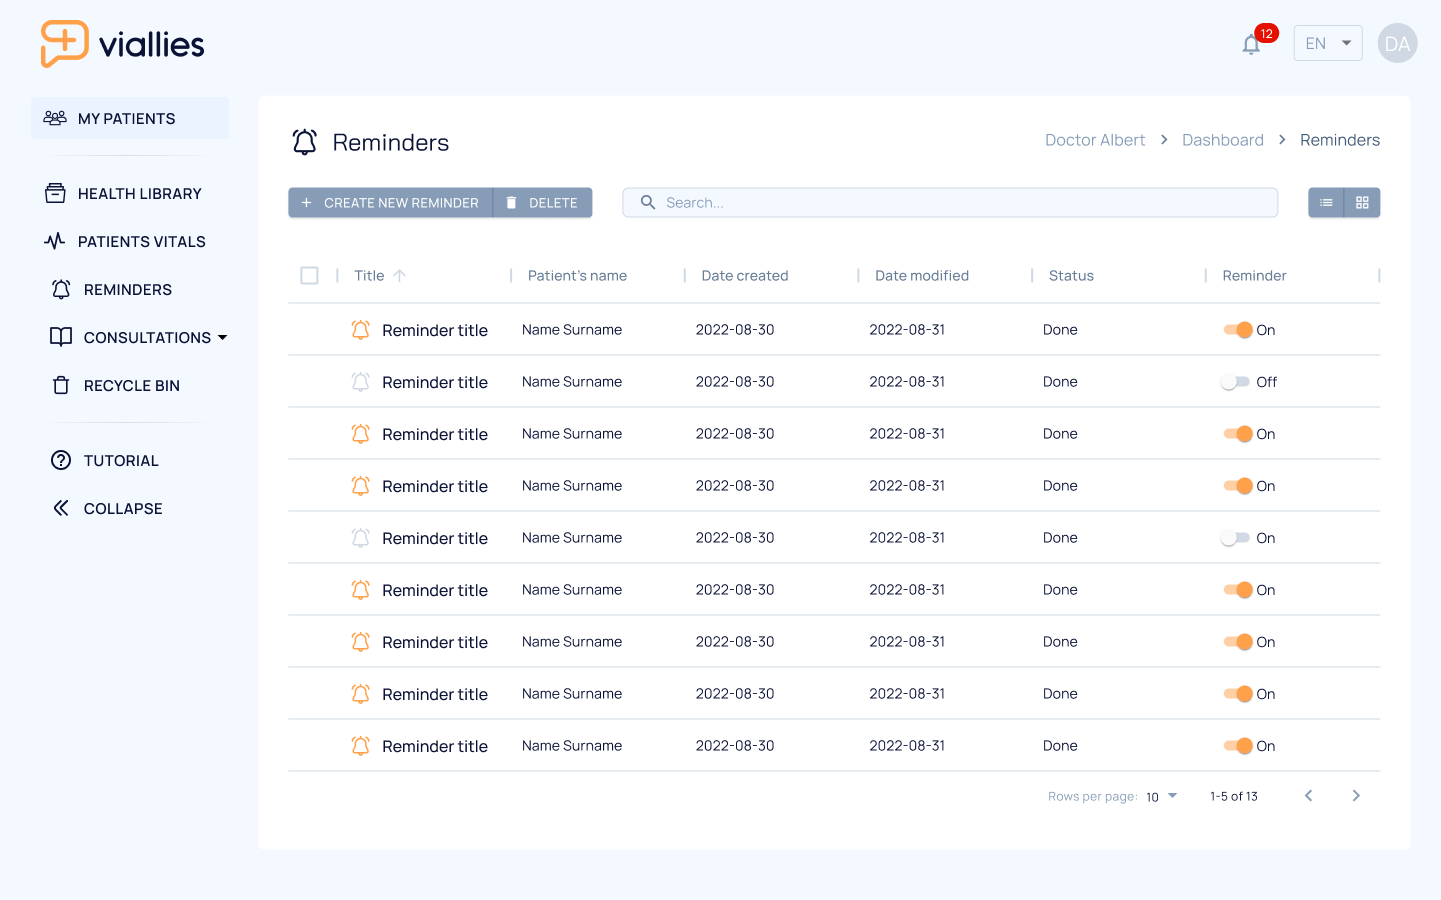The height and width of the screenshot is (900, 1441).
Task: Click the sort arrow next to Title
Action: click(x=399, y=276)
